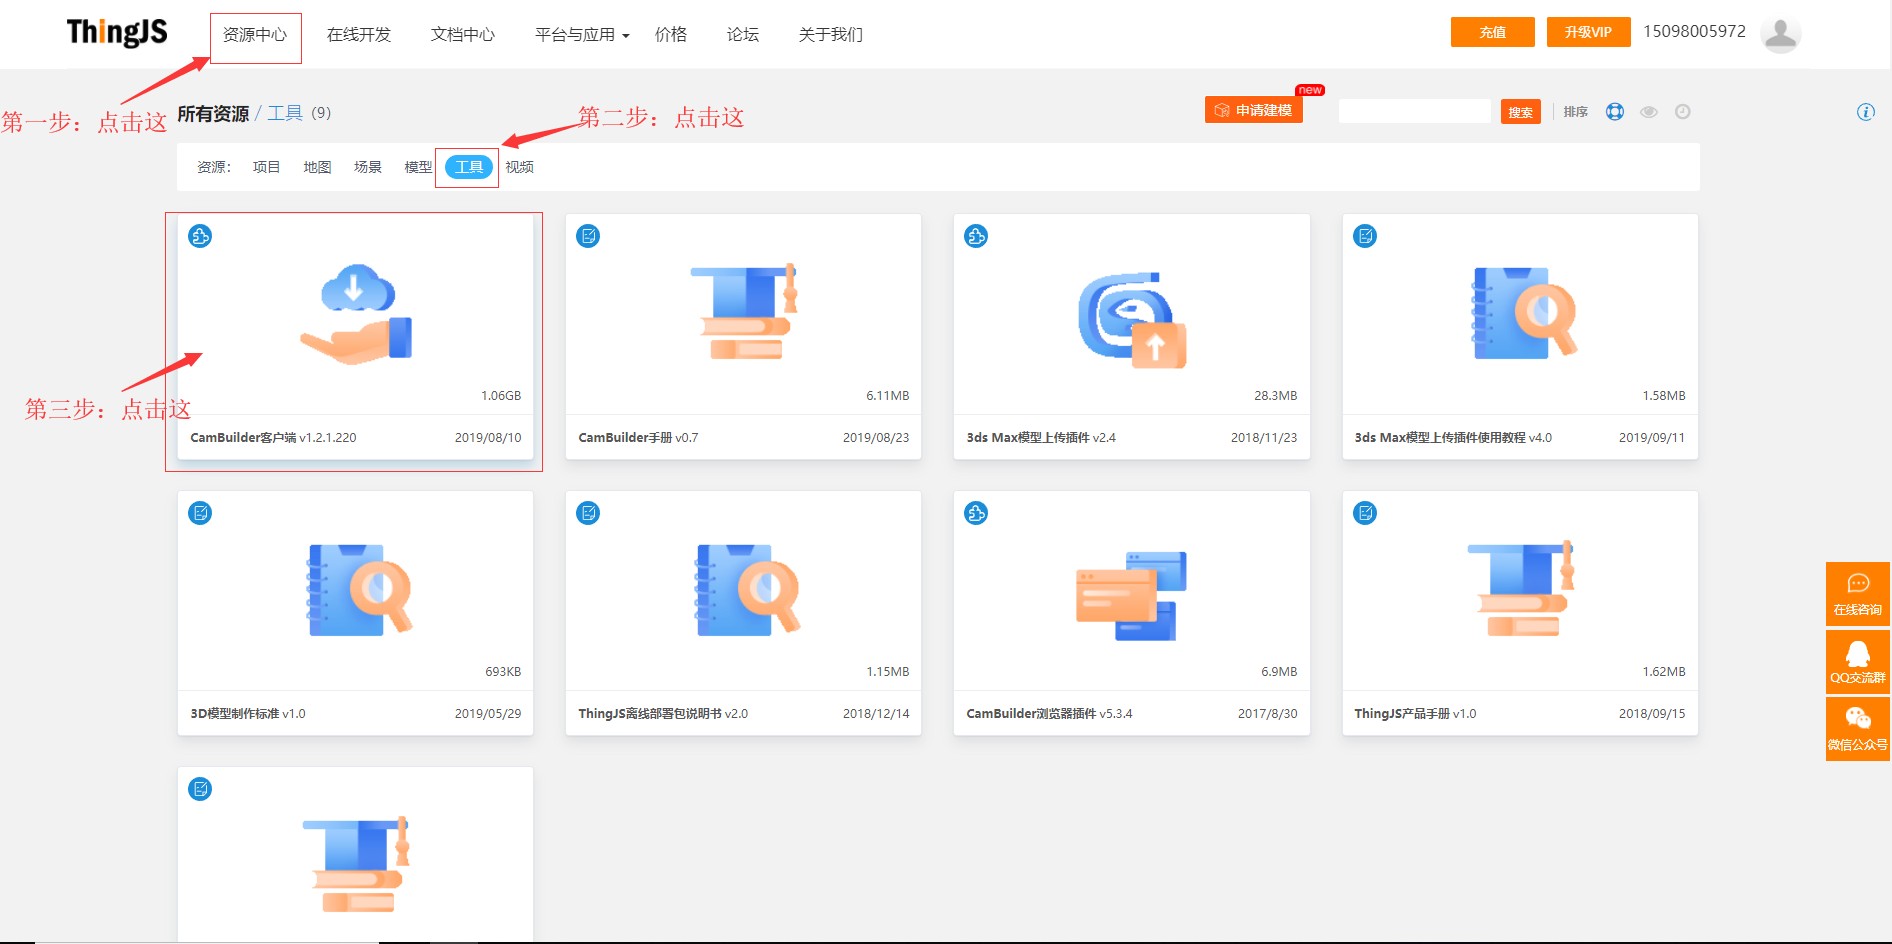
Task: Click the 充值 button
Action: click(1493, 32)
